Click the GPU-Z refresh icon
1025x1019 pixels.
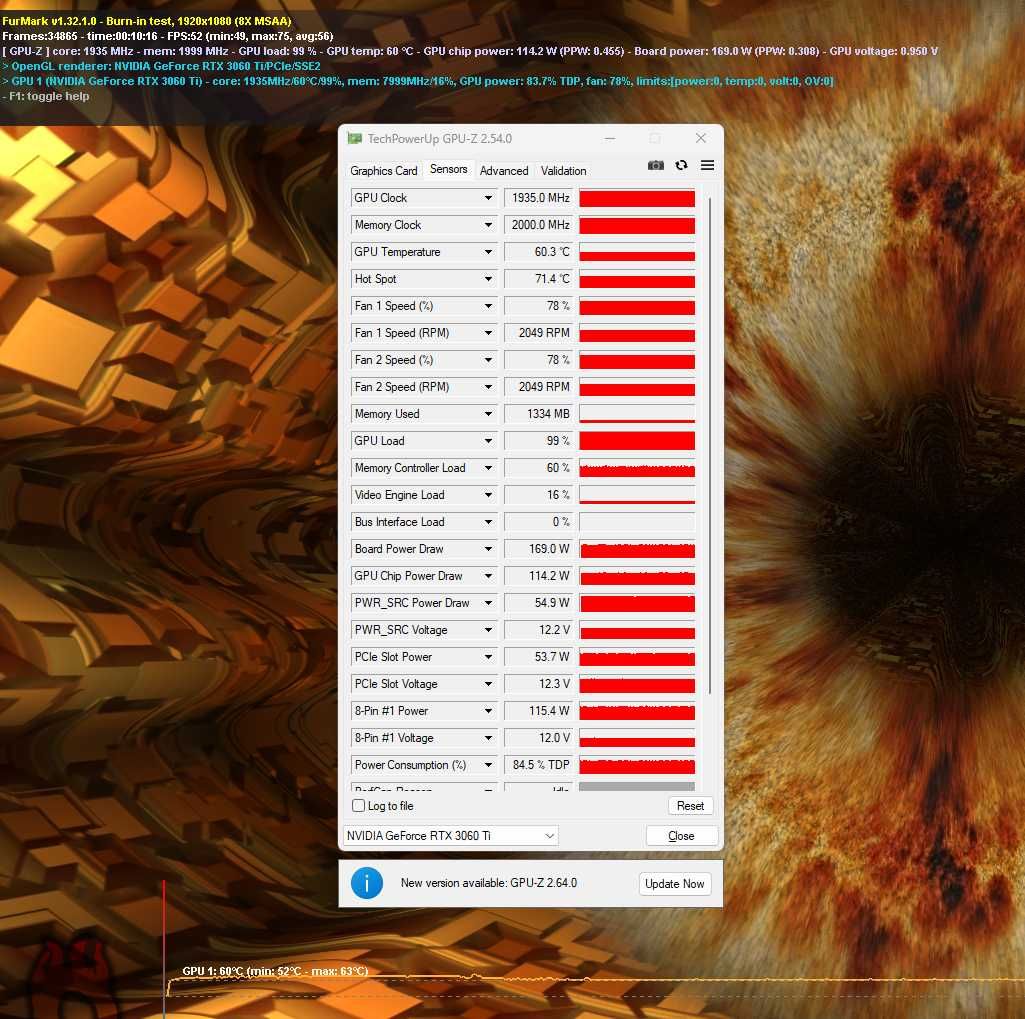(x=681, y=165)
